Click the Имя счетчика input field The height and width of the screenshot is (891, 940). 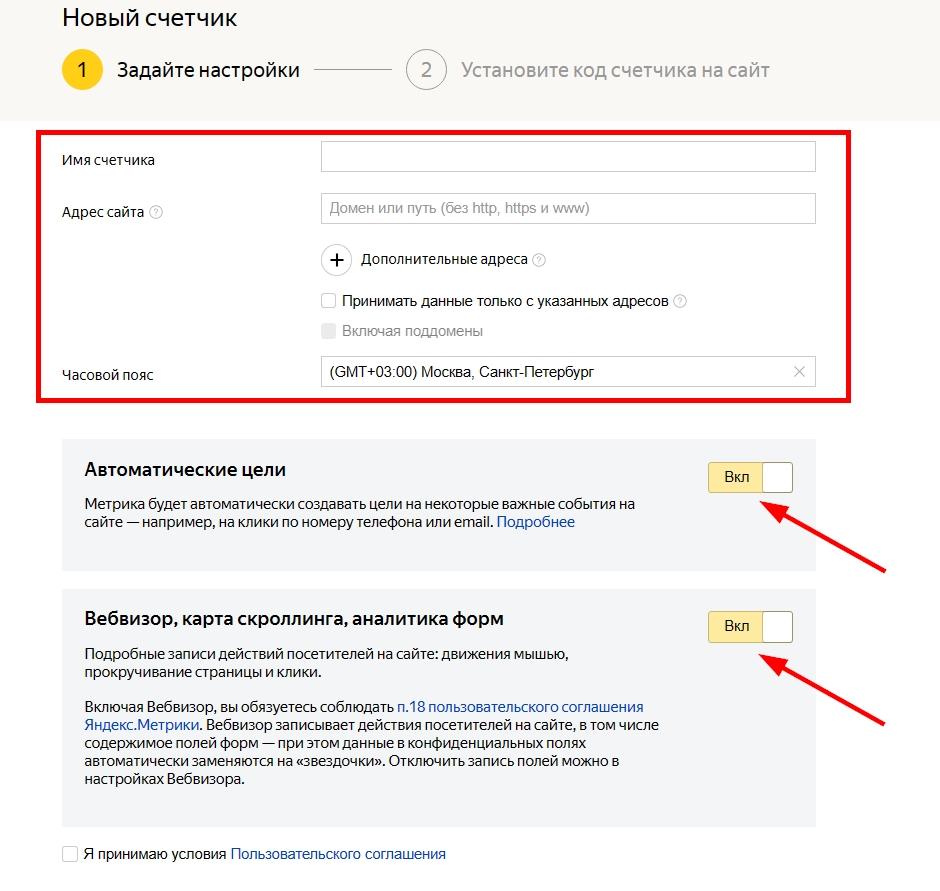pyautogui.click(x=568, y=157)
